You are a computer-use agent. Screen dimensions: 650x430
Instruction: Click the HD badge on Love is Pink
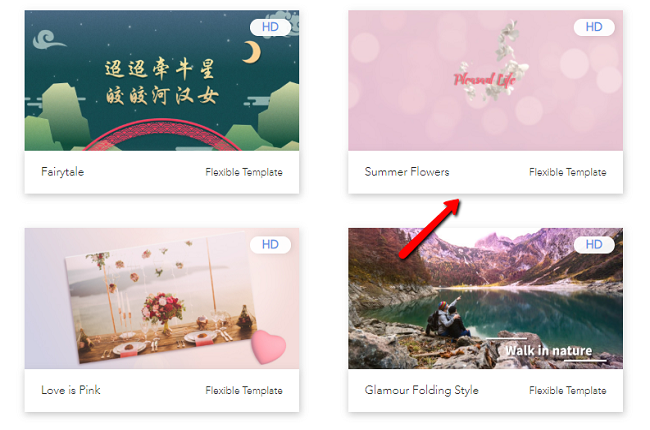(270, 245)
